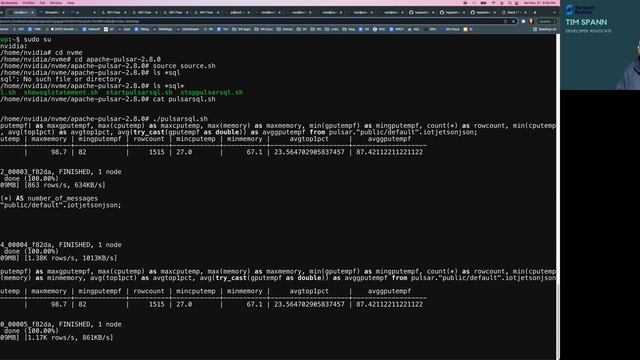Click the 'AS number_of_messages' query text
Viewport: 640px width, 360px height.
point(57,198)
